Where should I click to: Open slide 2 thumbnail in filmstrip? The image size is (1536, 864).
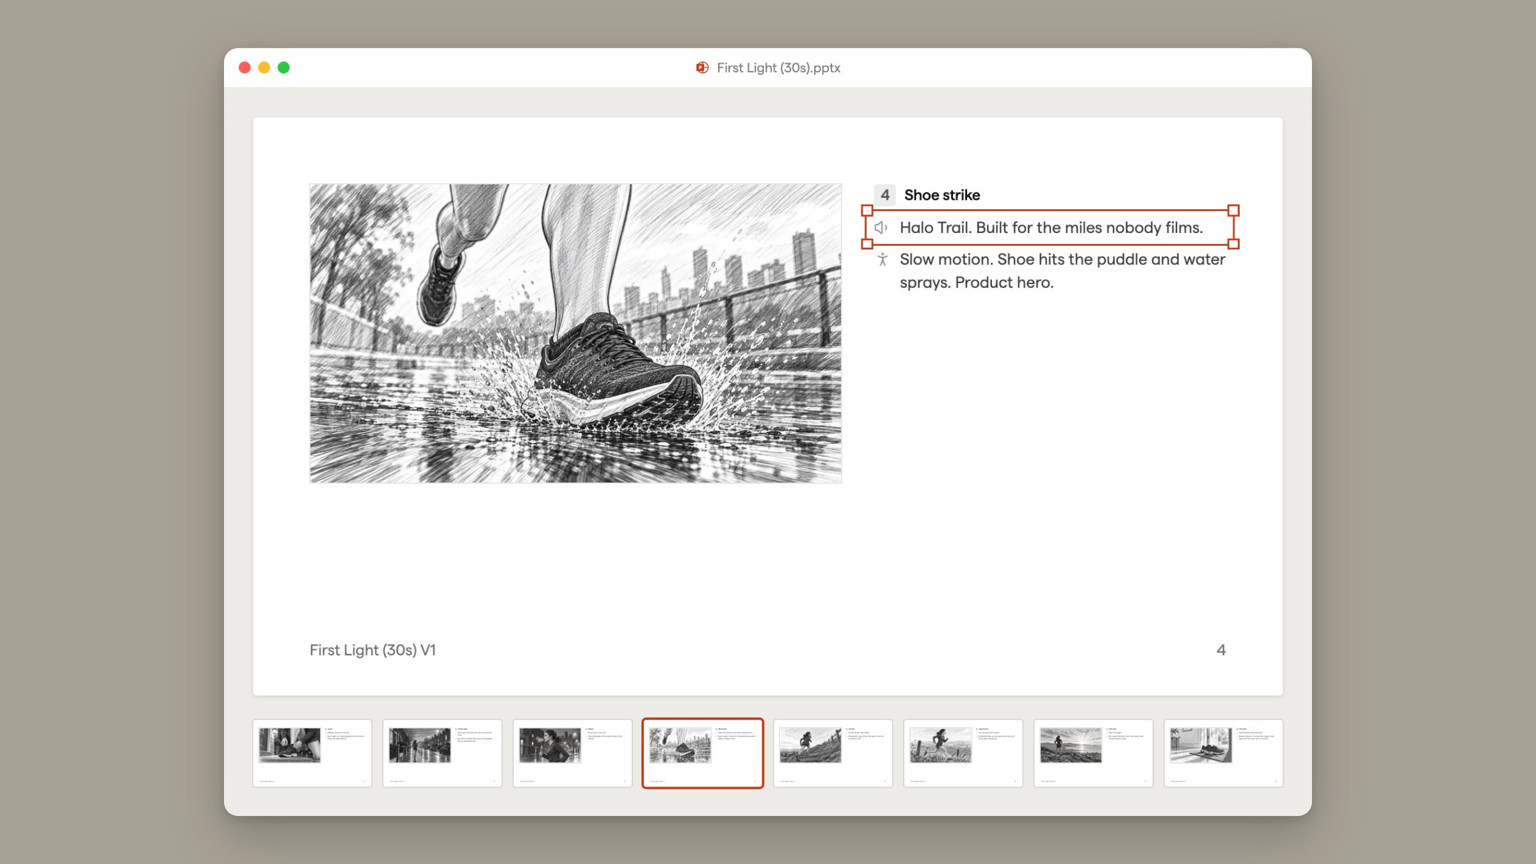pyautogui.click(x=442, y=753)
